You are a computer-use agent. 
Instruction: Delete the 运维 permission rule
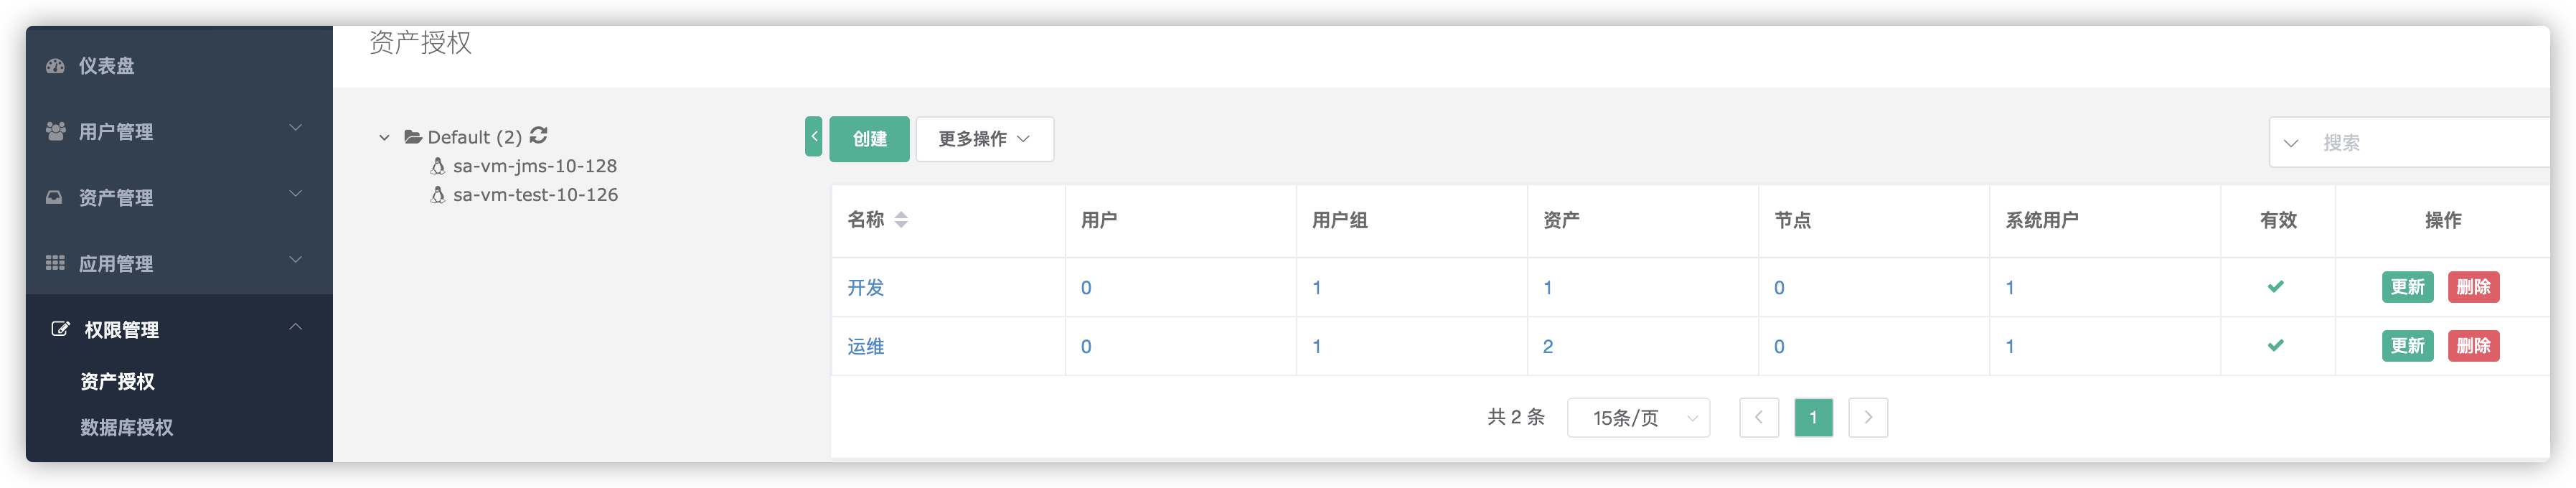2473,346
